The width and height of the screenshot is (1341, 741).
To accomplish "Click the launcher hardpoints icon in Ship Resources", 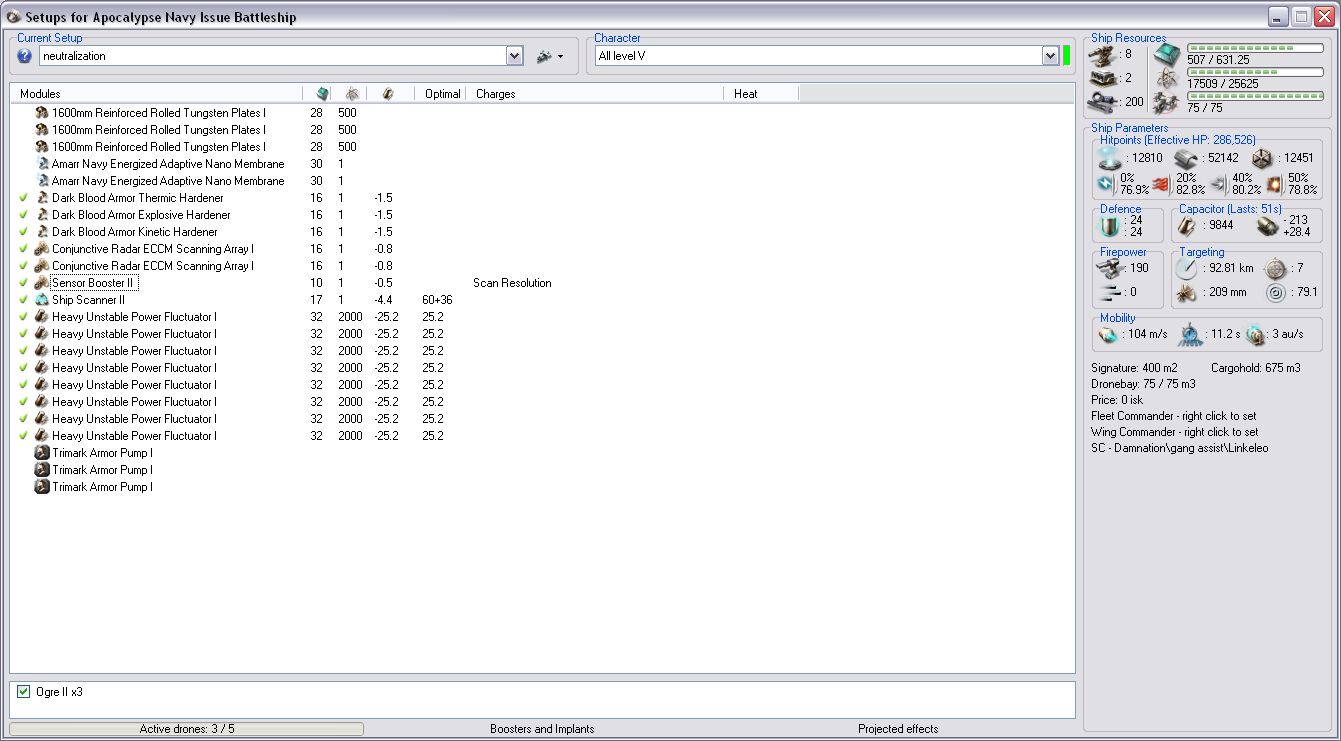I will coord(1104,78).
